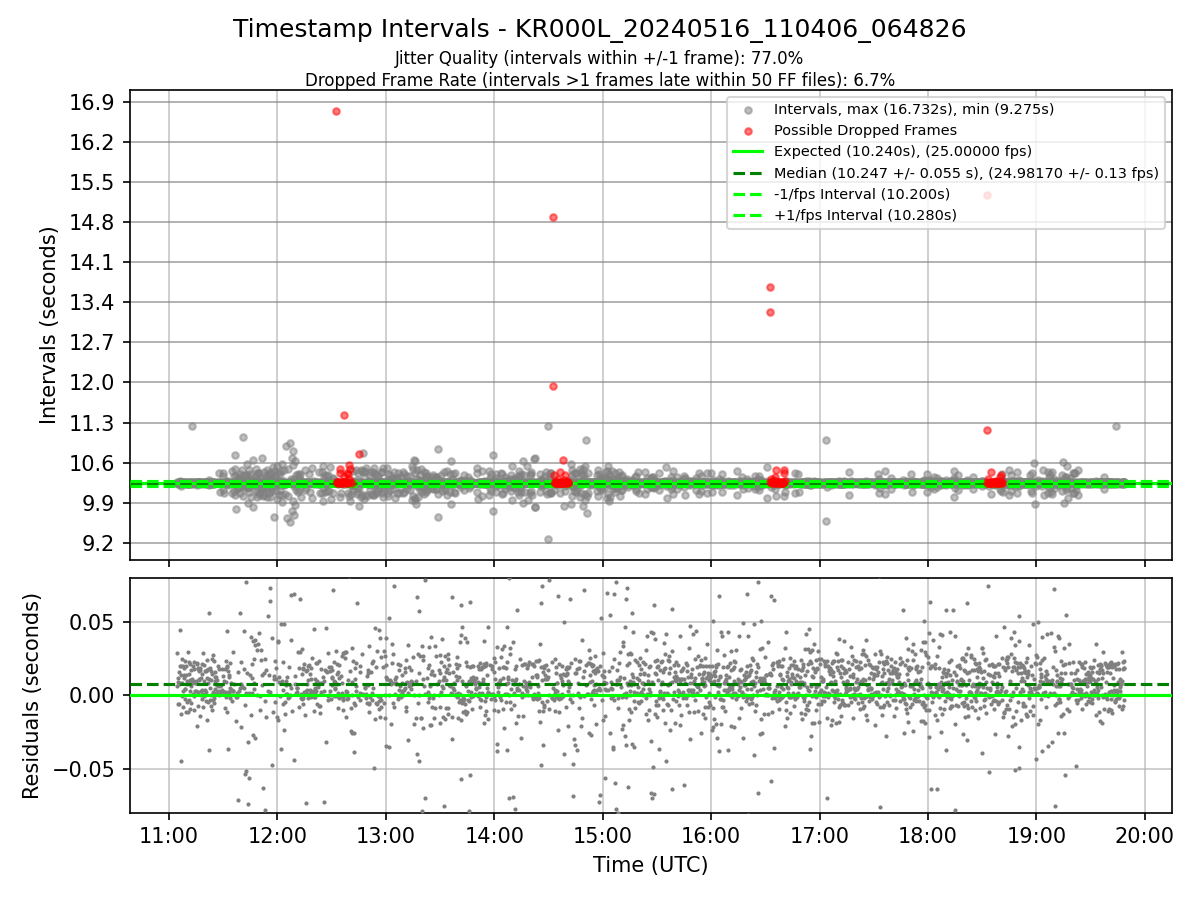Click the red point near 11.4 seconds after 12:30
The height and width of the screenshot is (900, 1200).
pos(344,415)
